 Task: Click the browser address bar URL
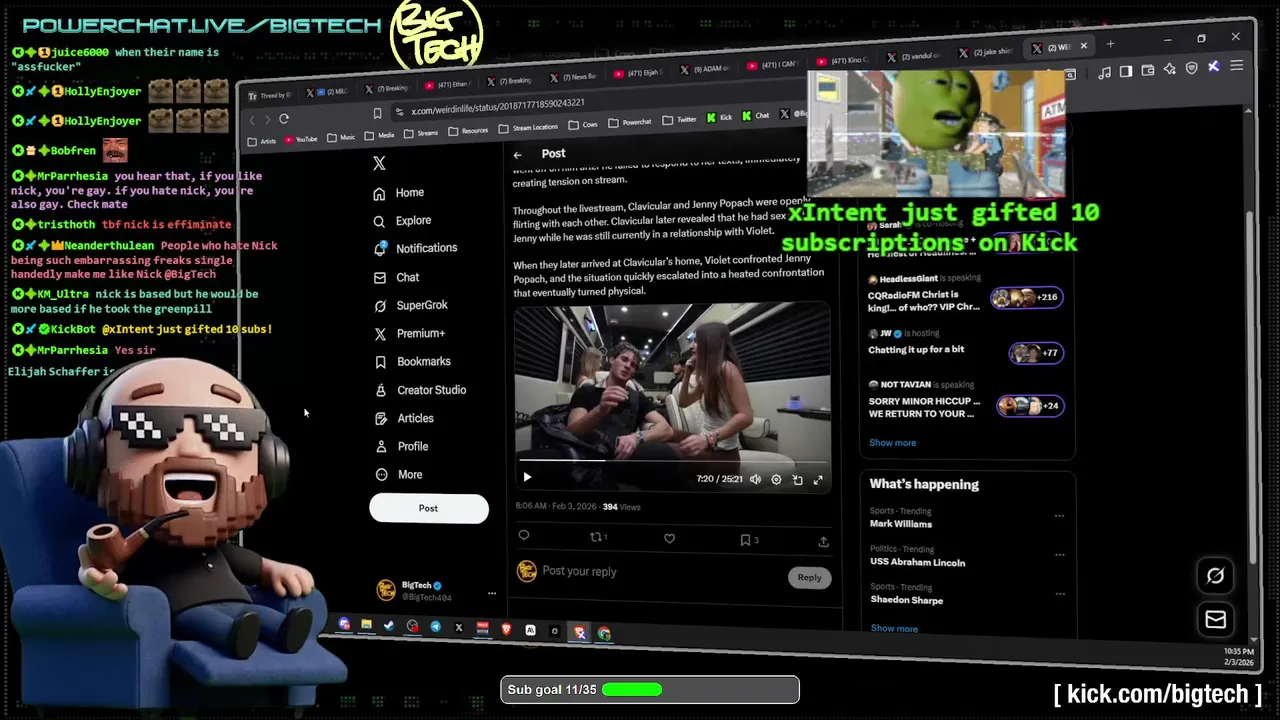(x=498, y=106)
